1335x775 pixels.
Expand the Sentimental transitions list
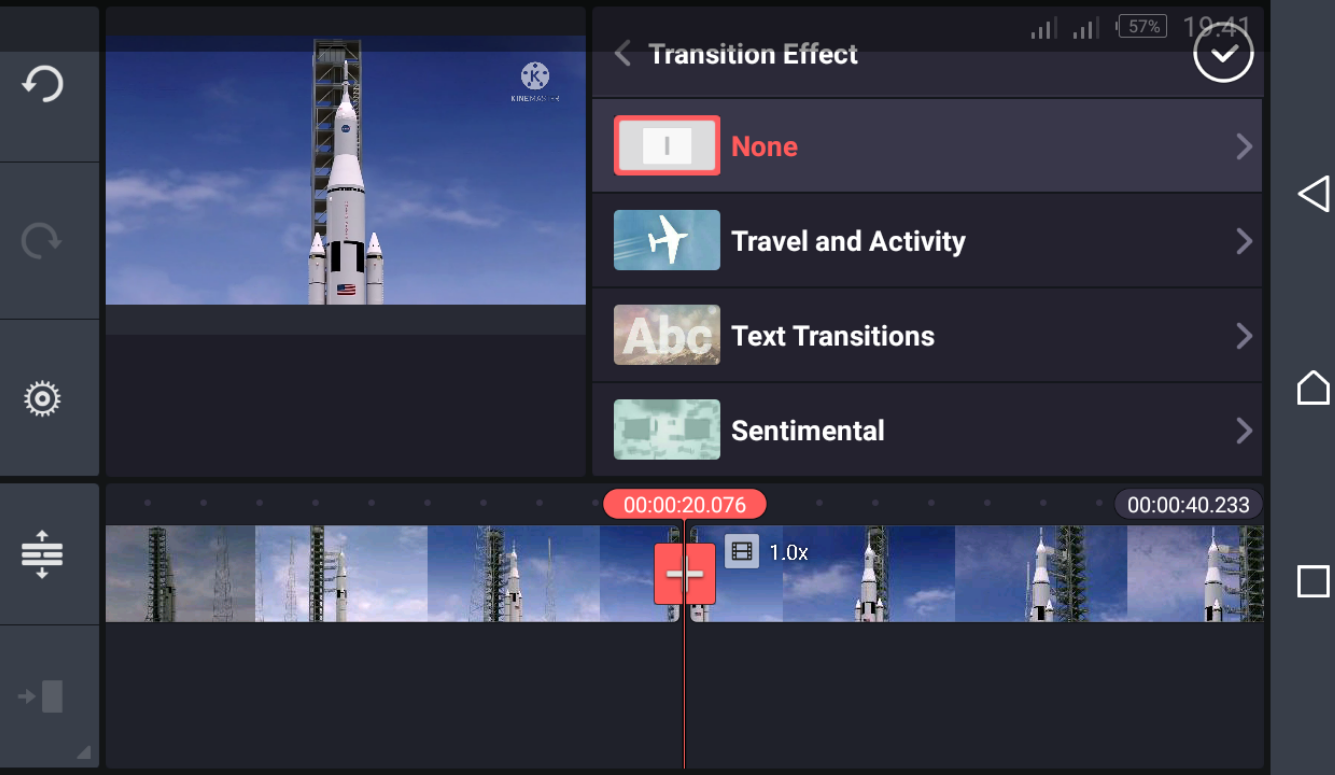[x=1244, y=430]
